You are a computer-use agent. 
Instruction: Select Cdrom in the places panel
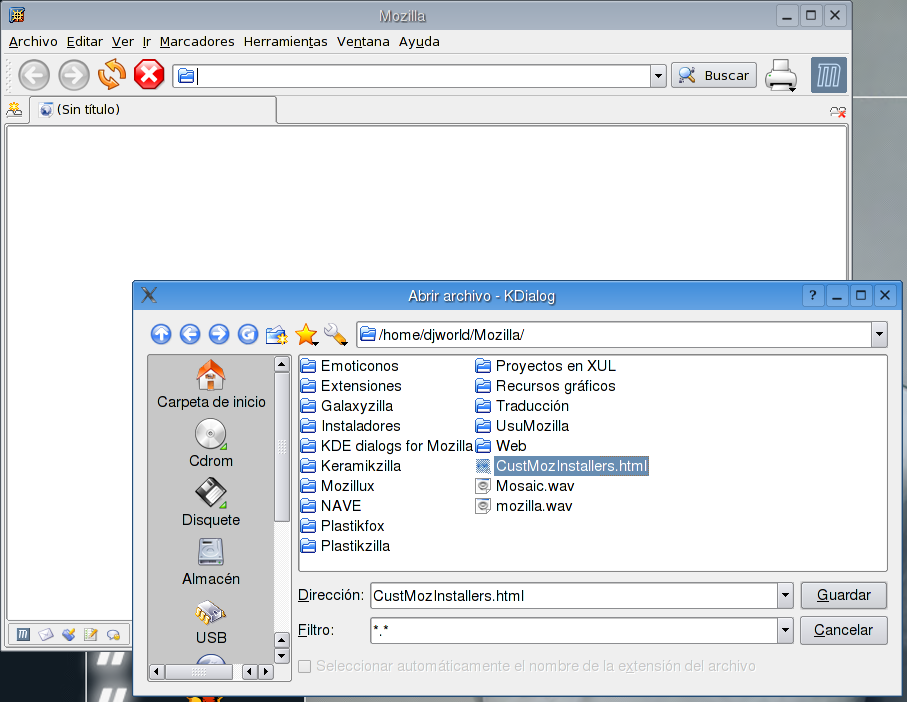[x=211, y=444]
